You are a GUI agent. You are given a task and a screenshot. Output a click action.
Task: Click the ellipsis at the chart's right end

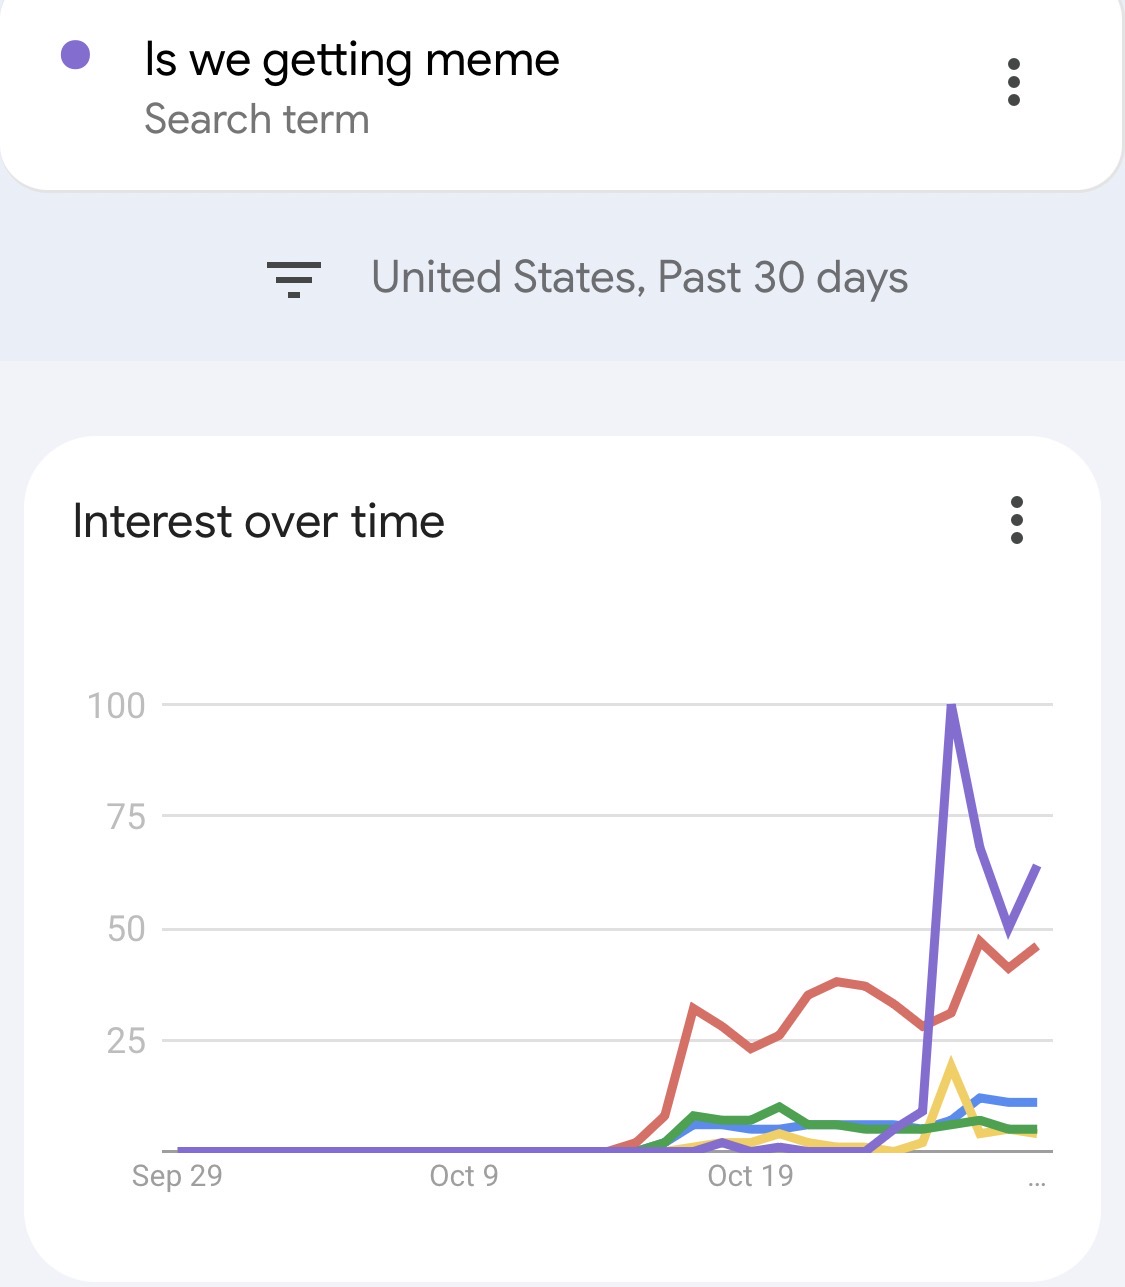tap(1037, 1183)
